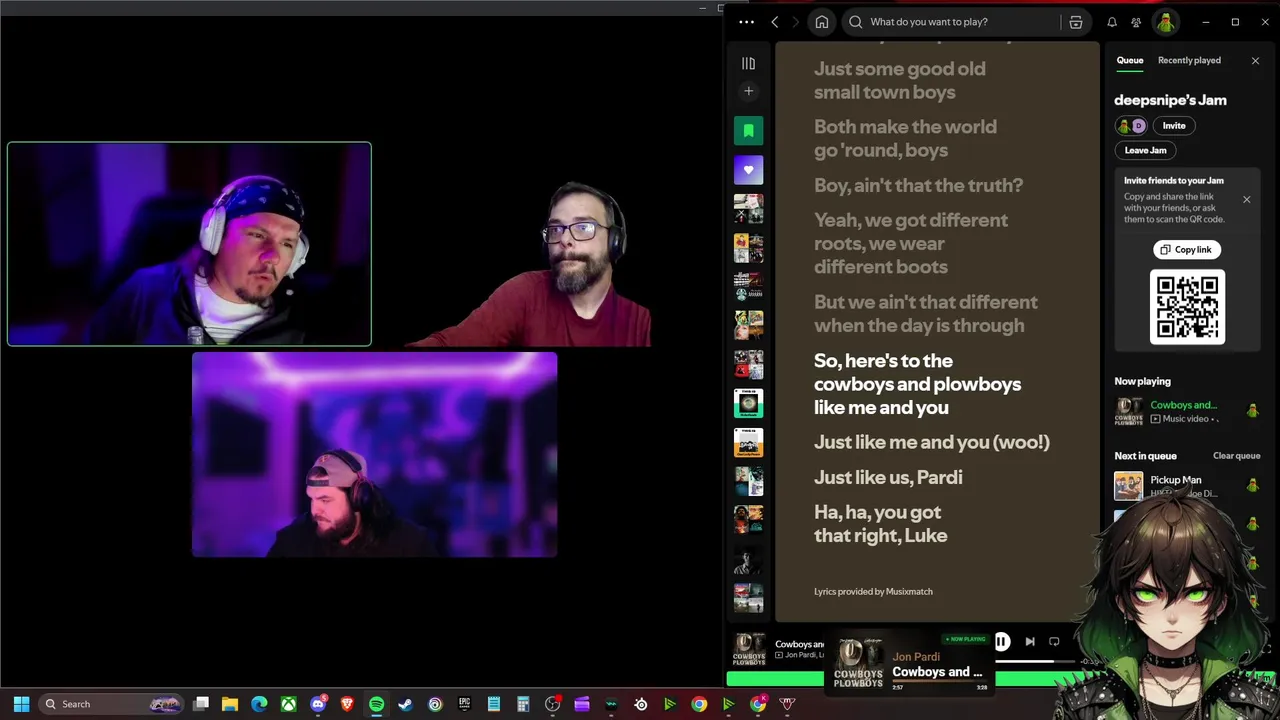
Task: Jump to lyric 'Just like us, Pardi'
Action: coord(888,477)
